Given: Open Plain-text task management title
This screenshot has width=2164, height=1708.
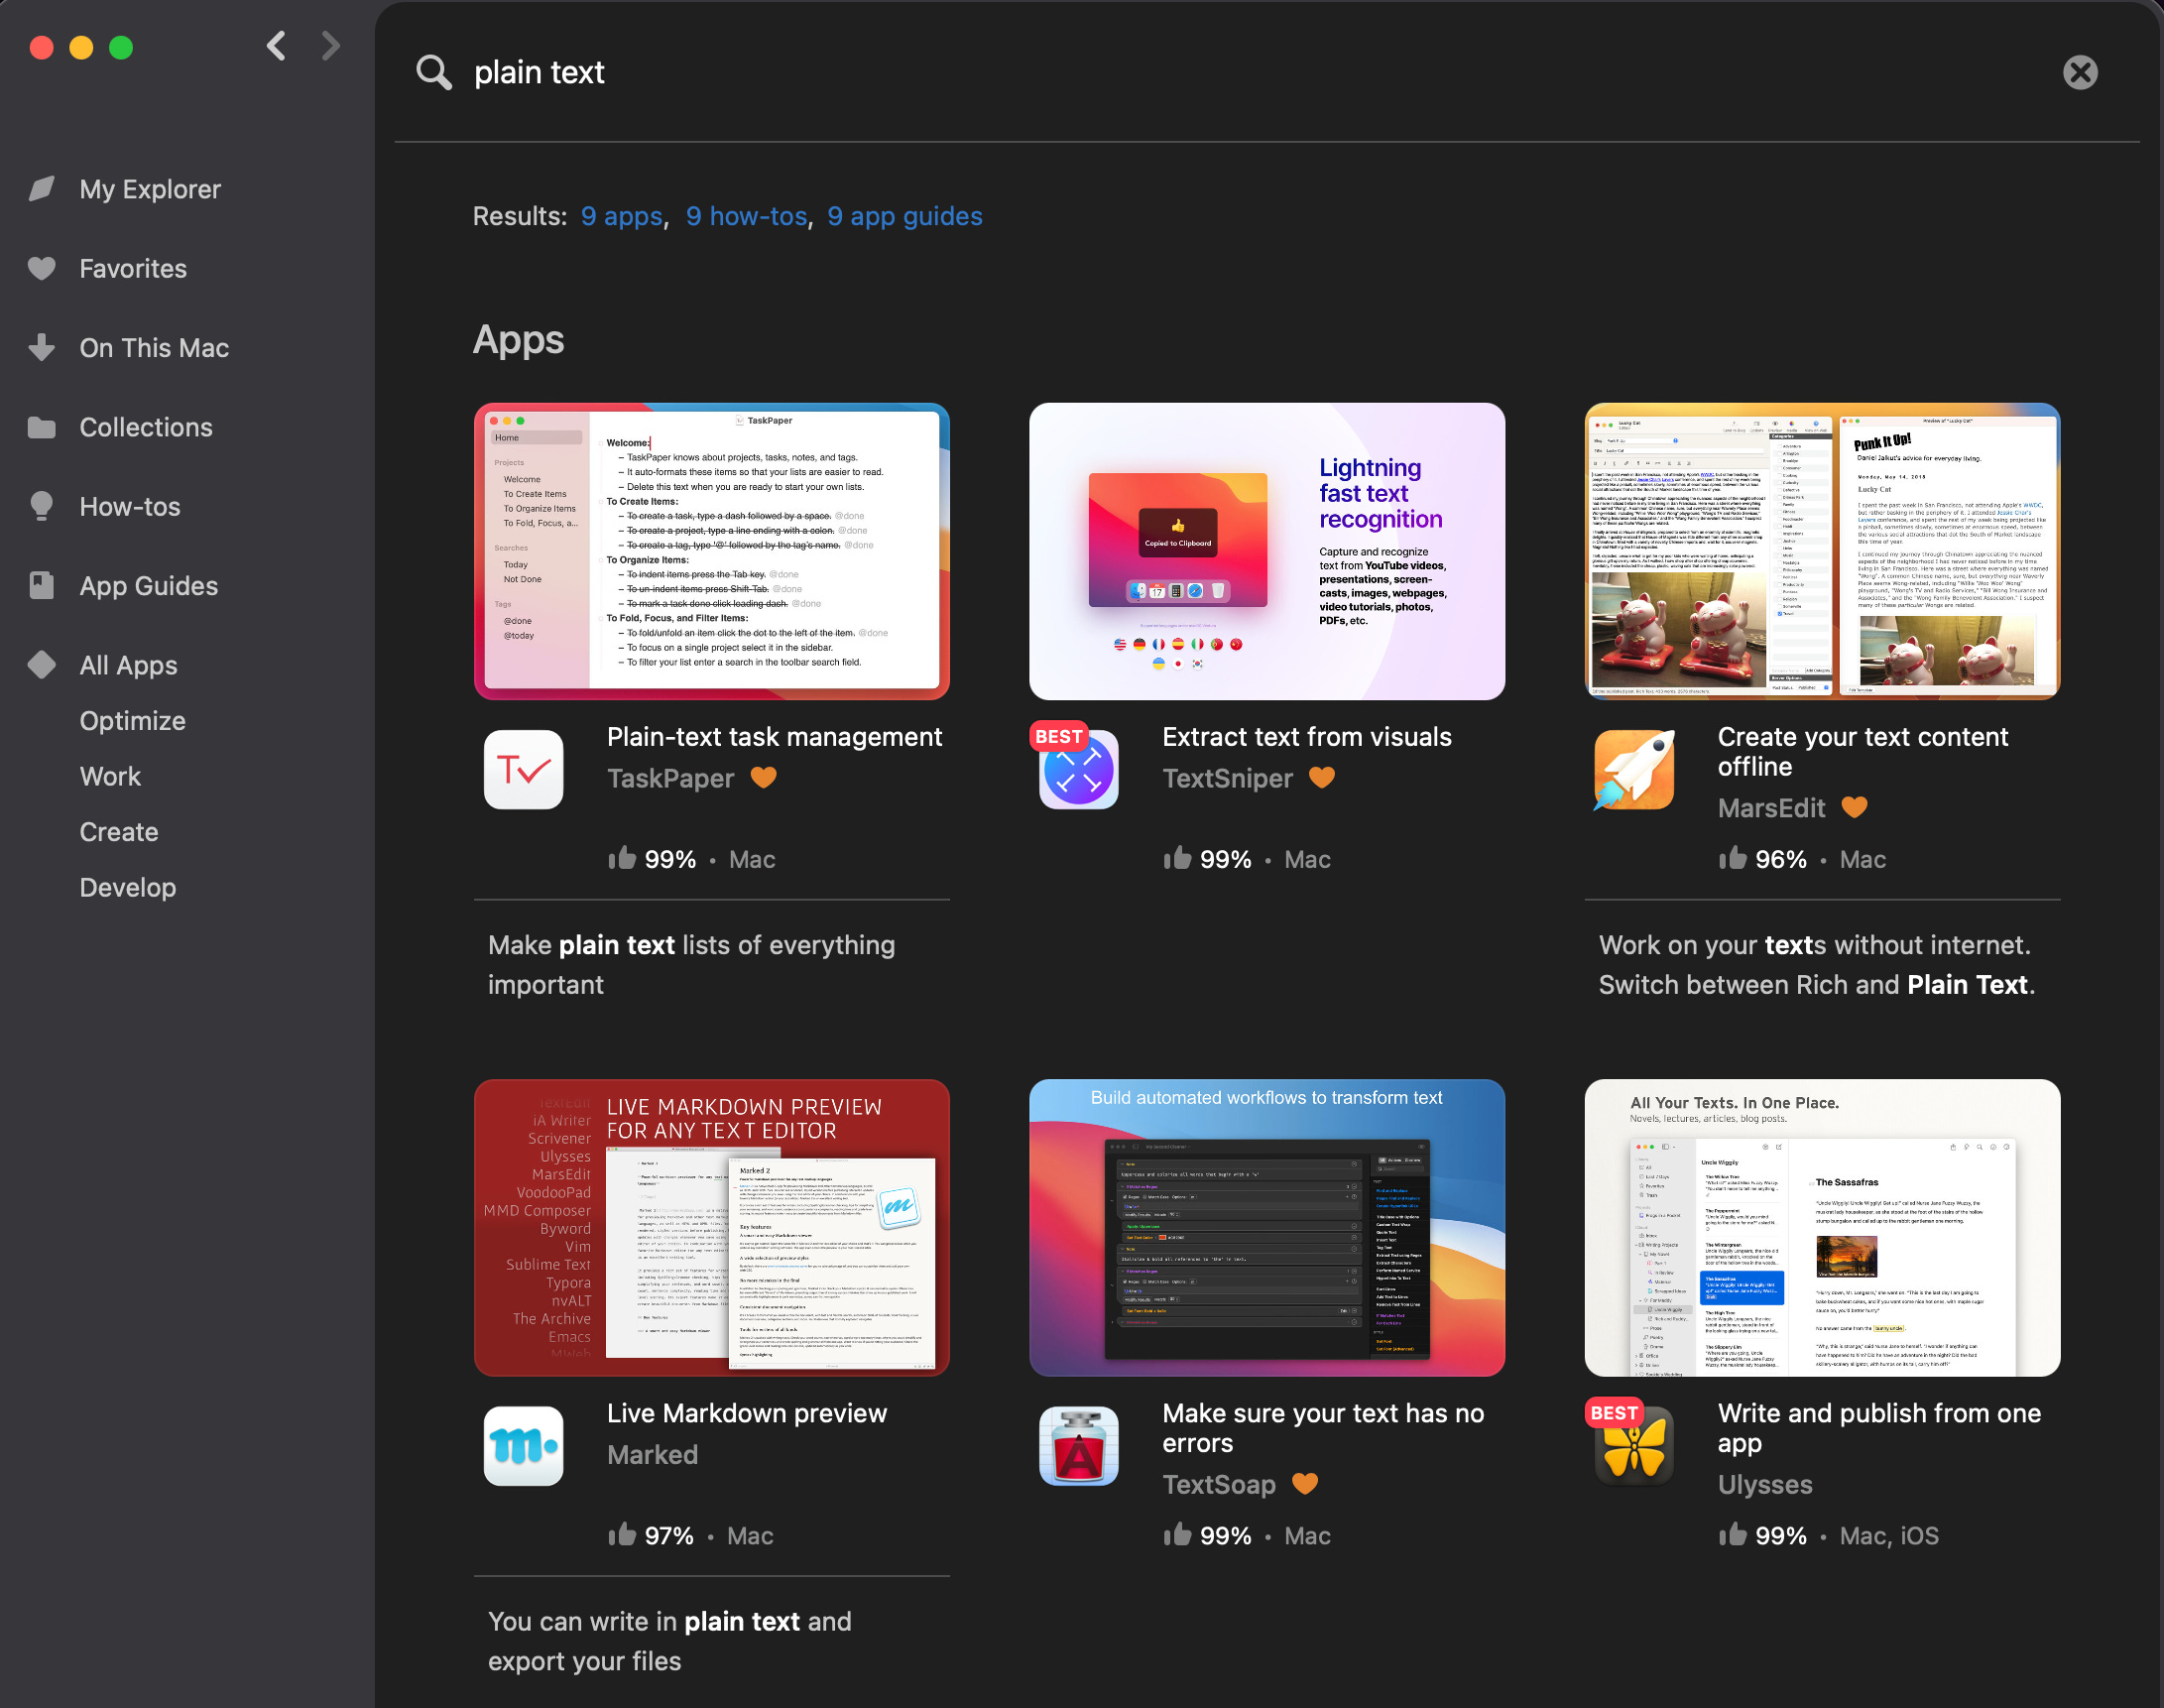Looking at the screenshot, I should click(774, 737).
